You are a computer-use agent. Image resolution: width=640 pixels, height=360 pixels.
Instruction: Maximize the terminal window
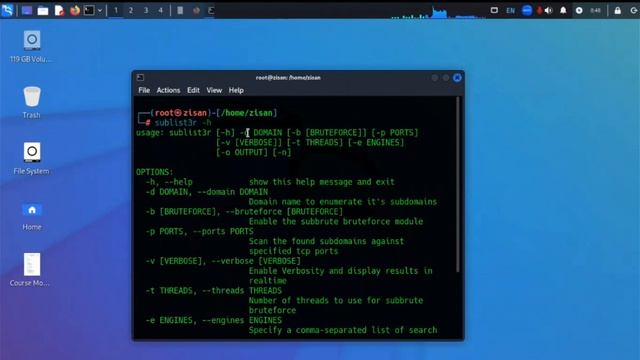[x=446, y=78]
